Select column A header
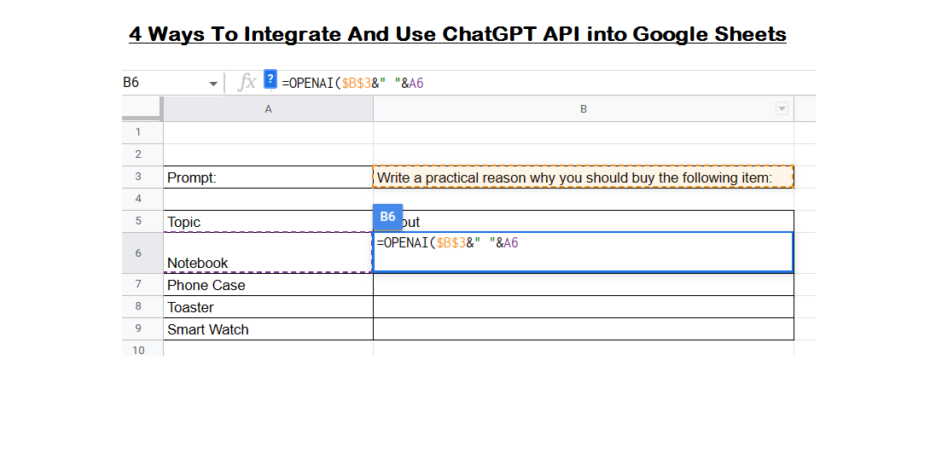 click(x=268, y=109)
